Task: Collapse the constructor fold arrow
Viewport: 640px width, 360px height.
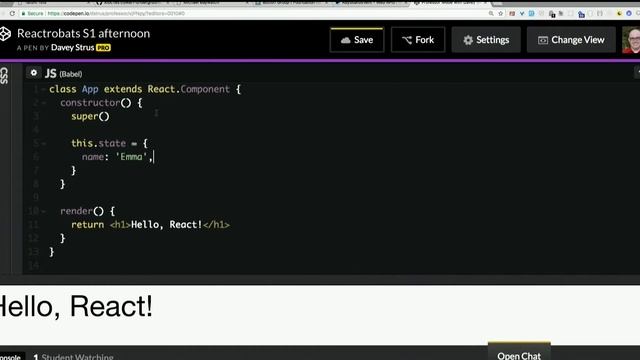Action: pos(43,103)
